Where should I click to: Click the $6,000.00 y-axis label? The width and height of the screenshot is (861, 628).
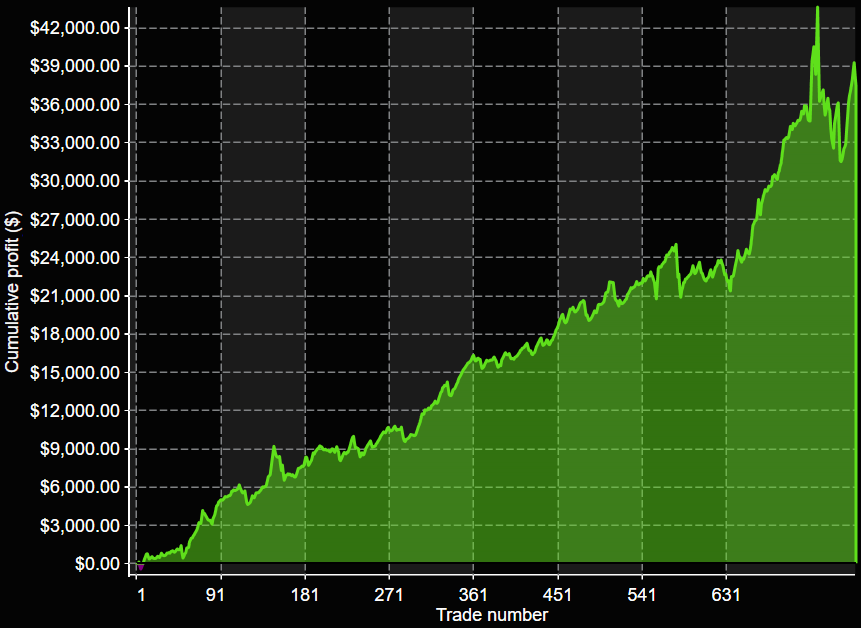80,487
